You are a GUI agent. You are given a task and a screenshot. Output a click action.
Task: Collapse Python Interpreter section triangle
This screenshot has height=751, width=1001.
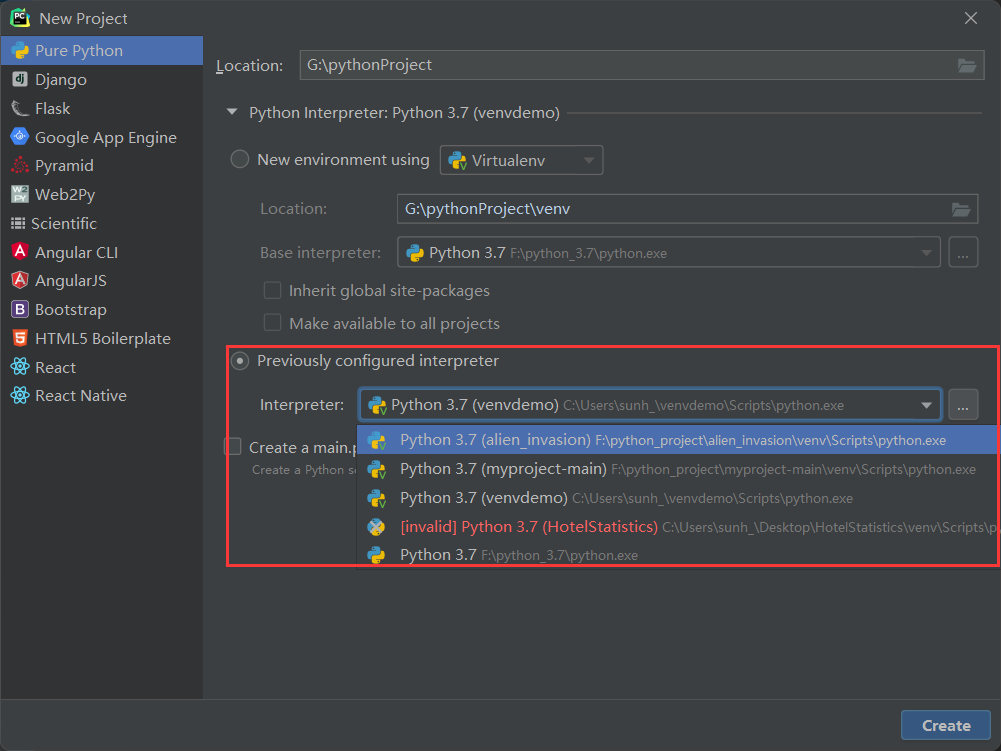(232, 112)
